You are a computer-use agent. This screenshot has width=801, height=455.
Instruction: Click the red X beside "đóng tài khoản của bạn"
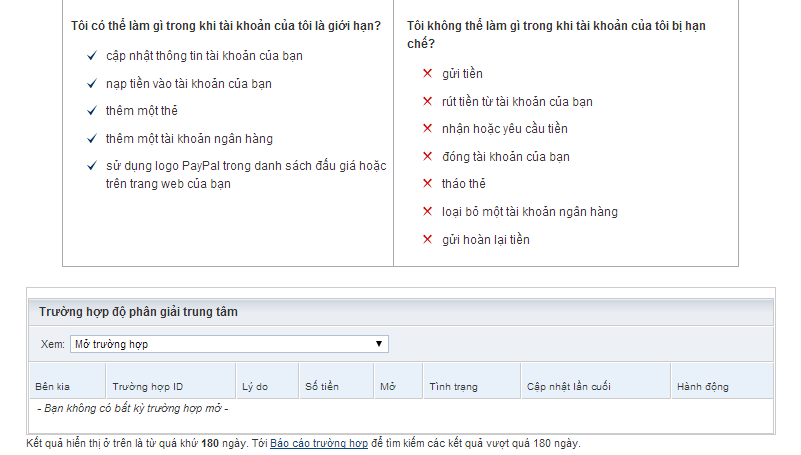click(x=428, y=156)
